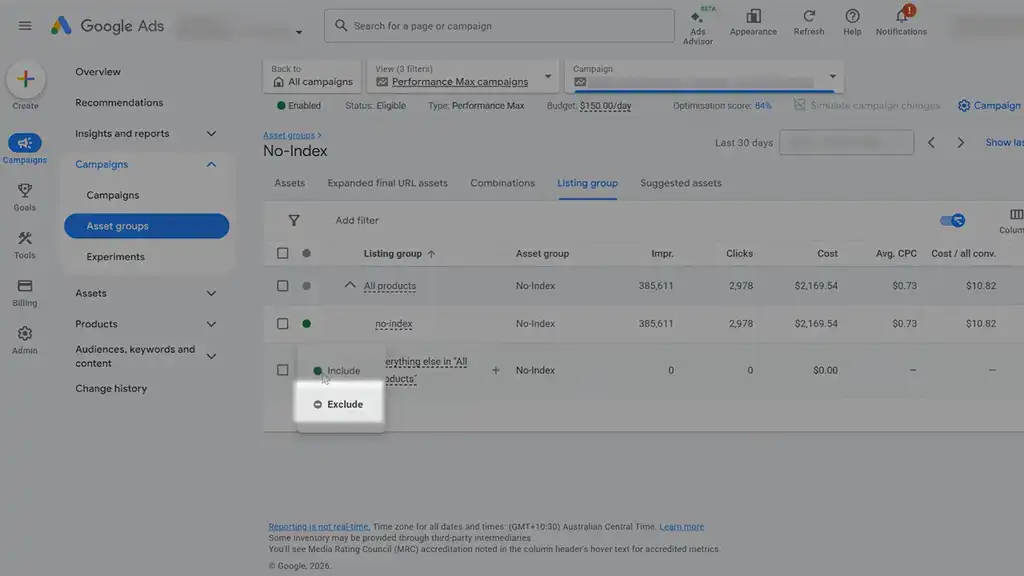
Task: Open the Help menu
Action: (852, 22)
